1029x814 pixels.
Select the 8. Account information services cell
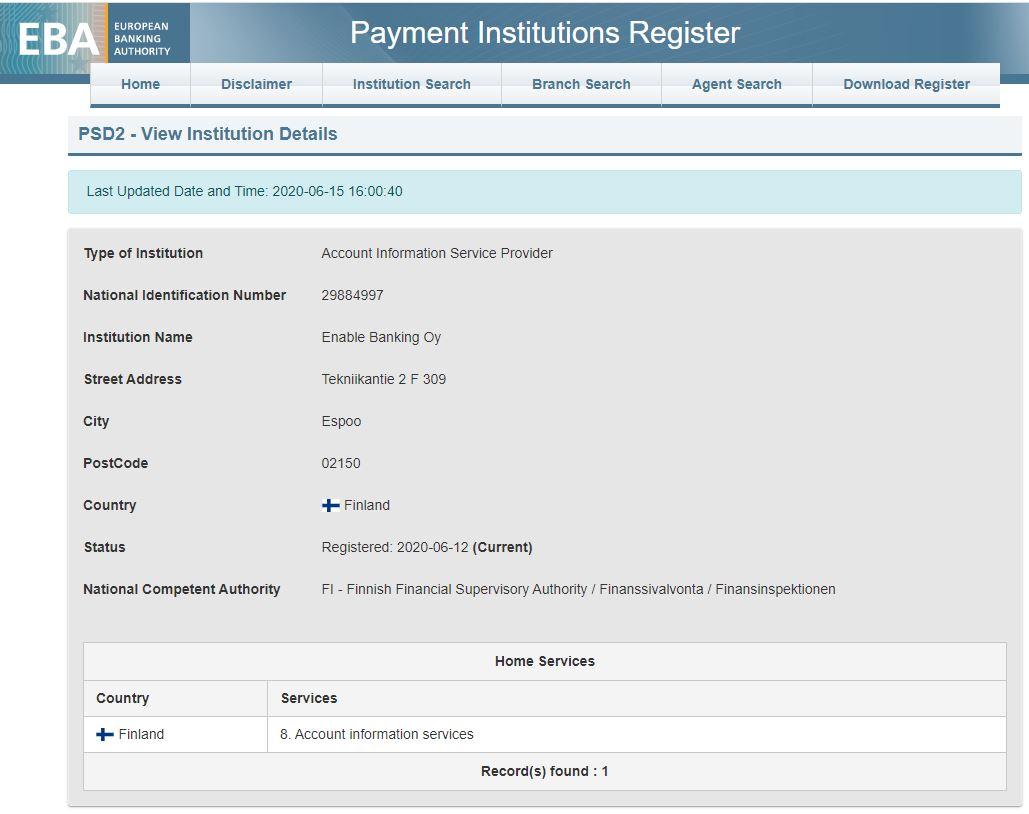[637, 735]
